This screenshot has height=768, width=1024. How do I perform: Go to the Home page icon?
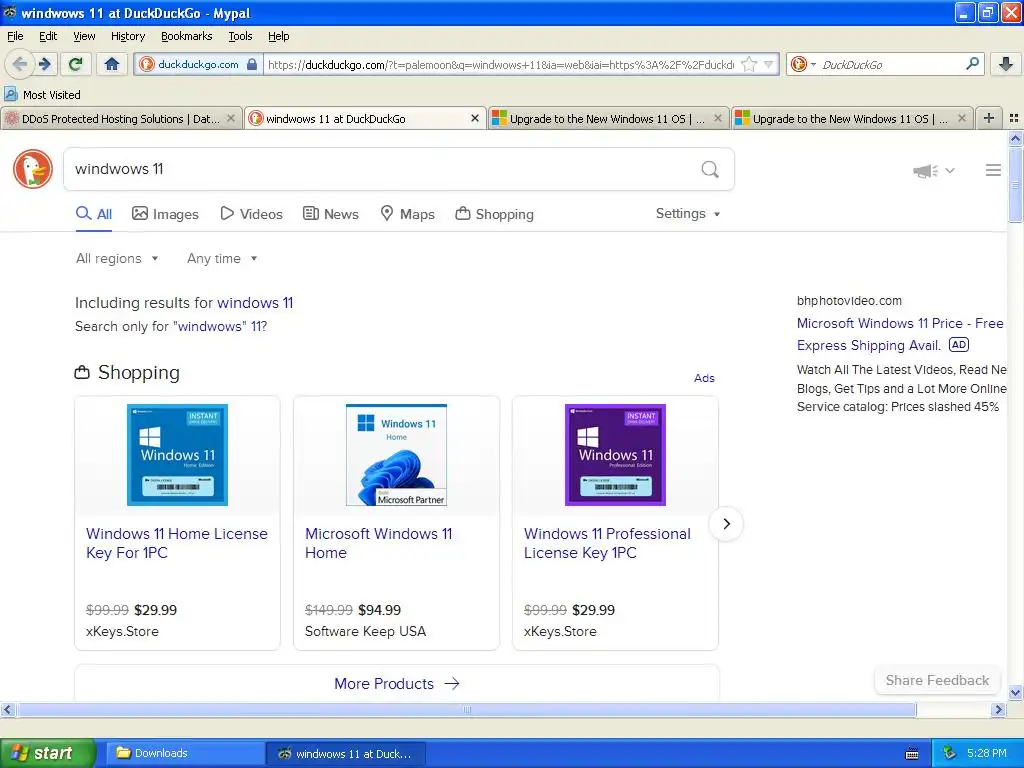(x=112, y=64)
